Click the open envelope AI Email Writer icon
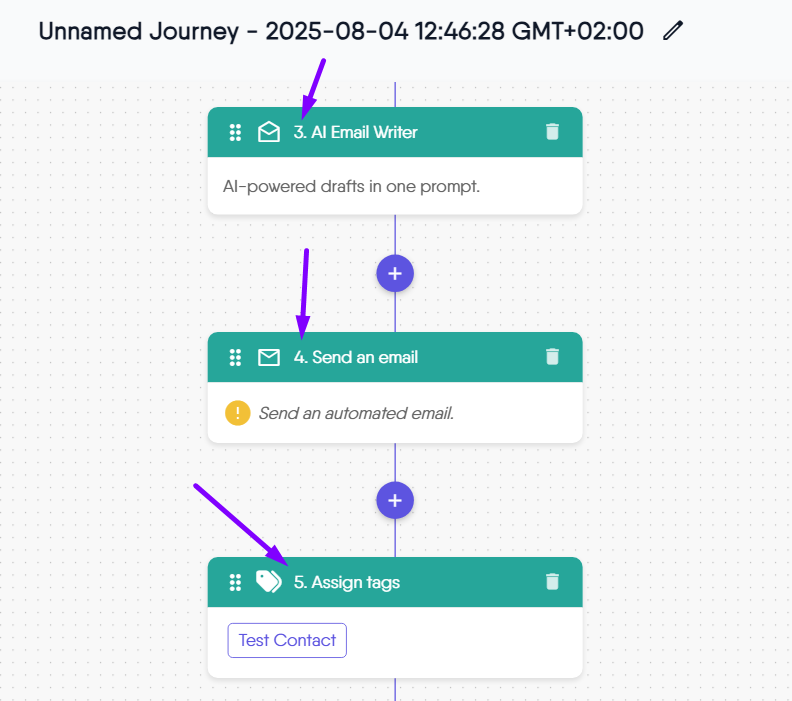This screenshot has width=792, height=701. [268, 132]
